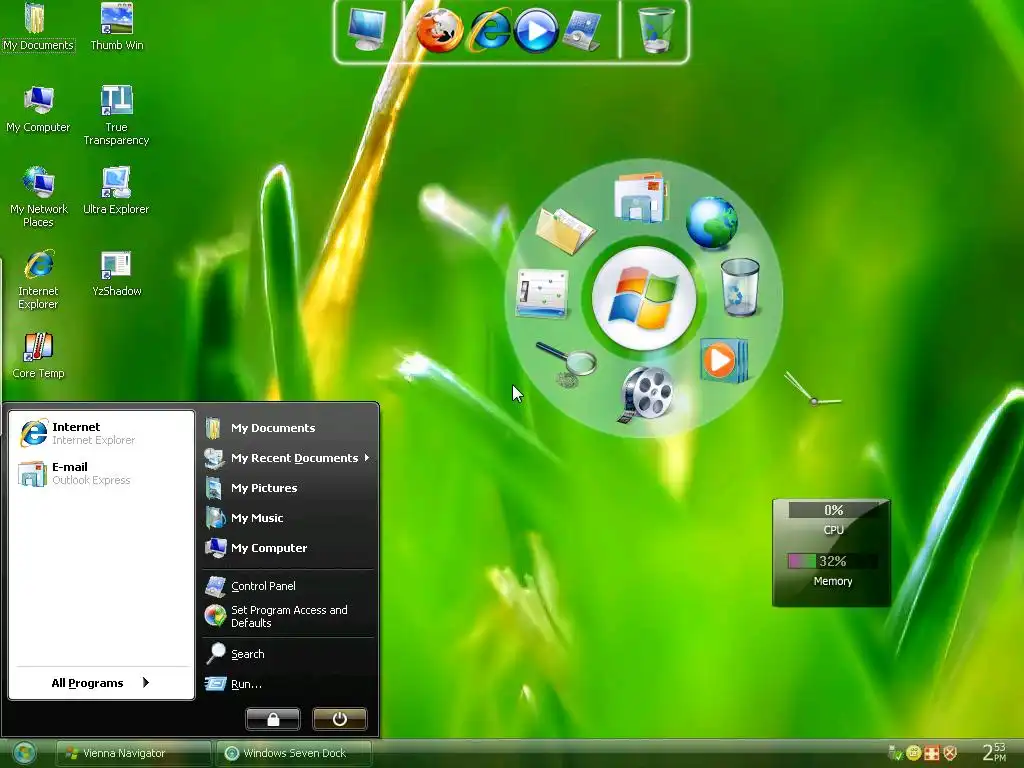The height and width of the screenshot is (768, 1024).
Task: Open Control Panel from start menu
Action: coord(288,586)
